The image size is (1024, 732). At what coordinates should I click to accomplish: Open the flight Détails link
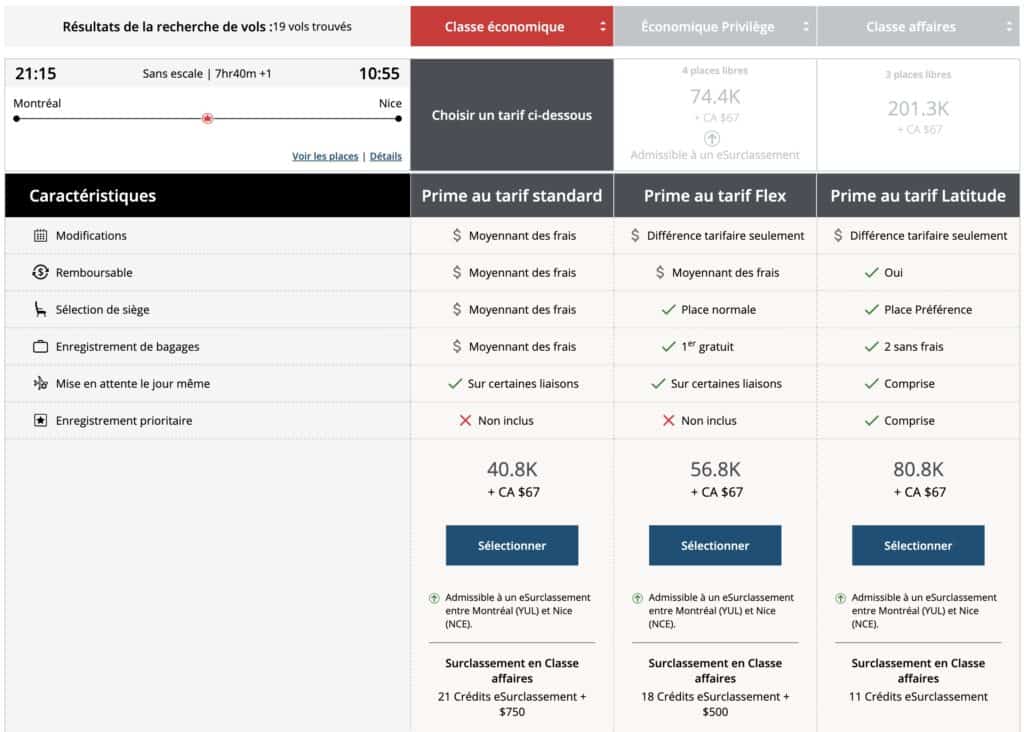[x=386, y=157]
